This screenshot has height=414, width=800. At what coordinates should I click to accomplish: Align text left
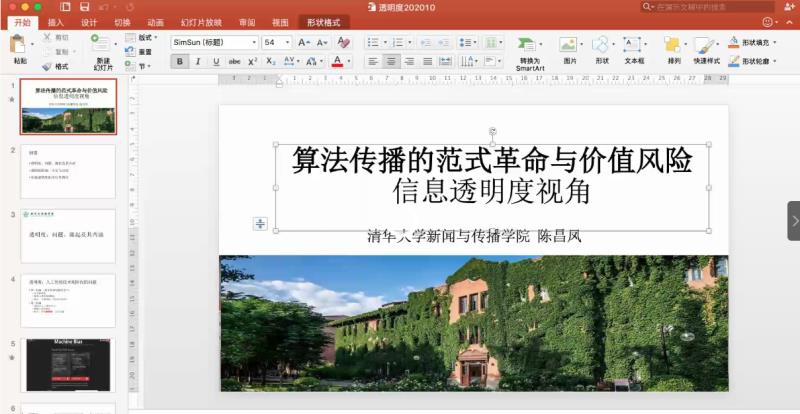click(373, 62)
